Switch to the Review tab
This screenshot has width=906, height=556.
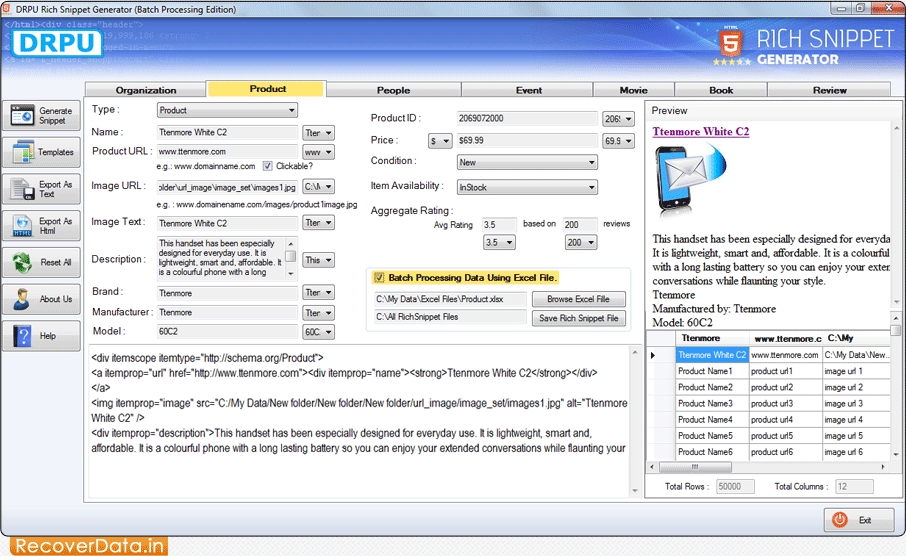[829, 90]
